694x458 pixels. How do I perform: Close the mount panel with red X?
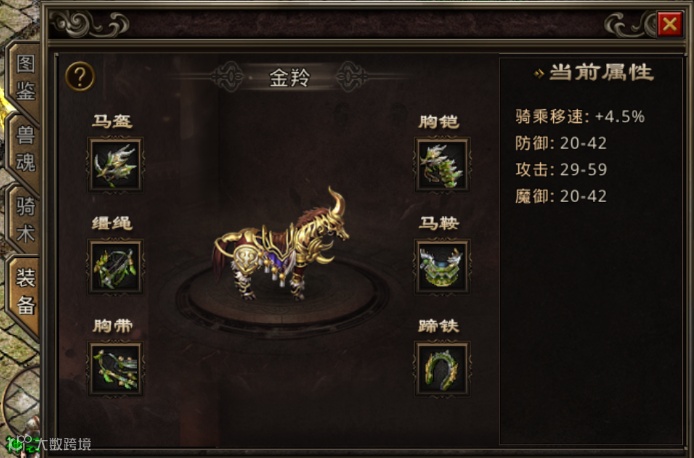tap(670, 24)
